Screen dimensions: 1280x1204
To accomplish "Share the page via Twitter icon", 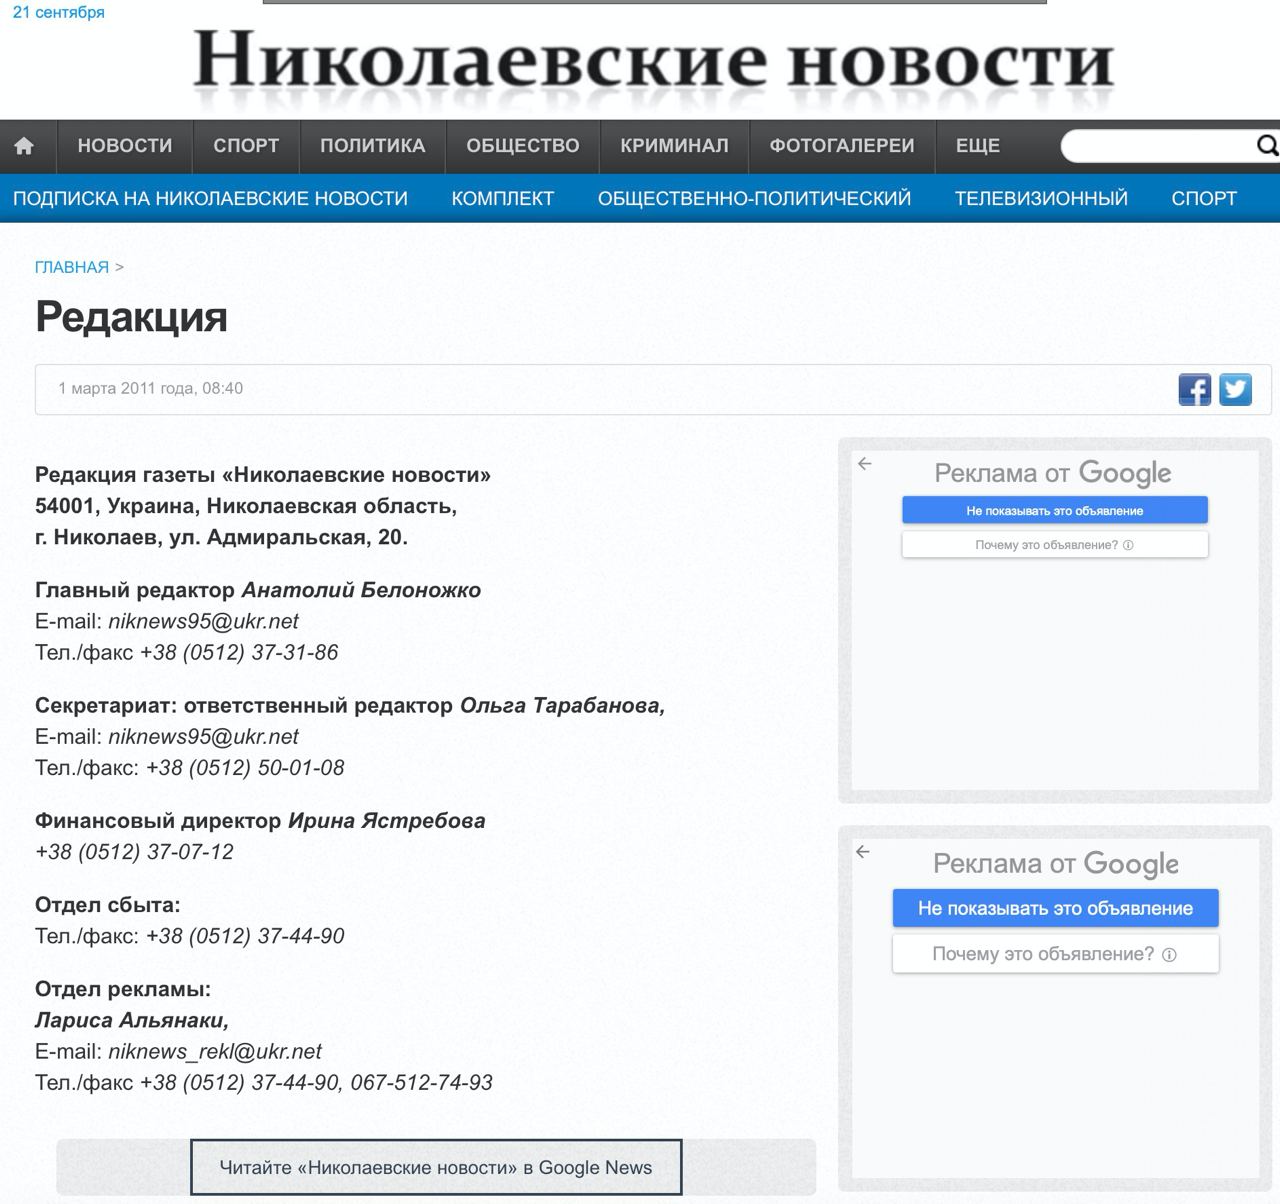I will point(1236,389).
